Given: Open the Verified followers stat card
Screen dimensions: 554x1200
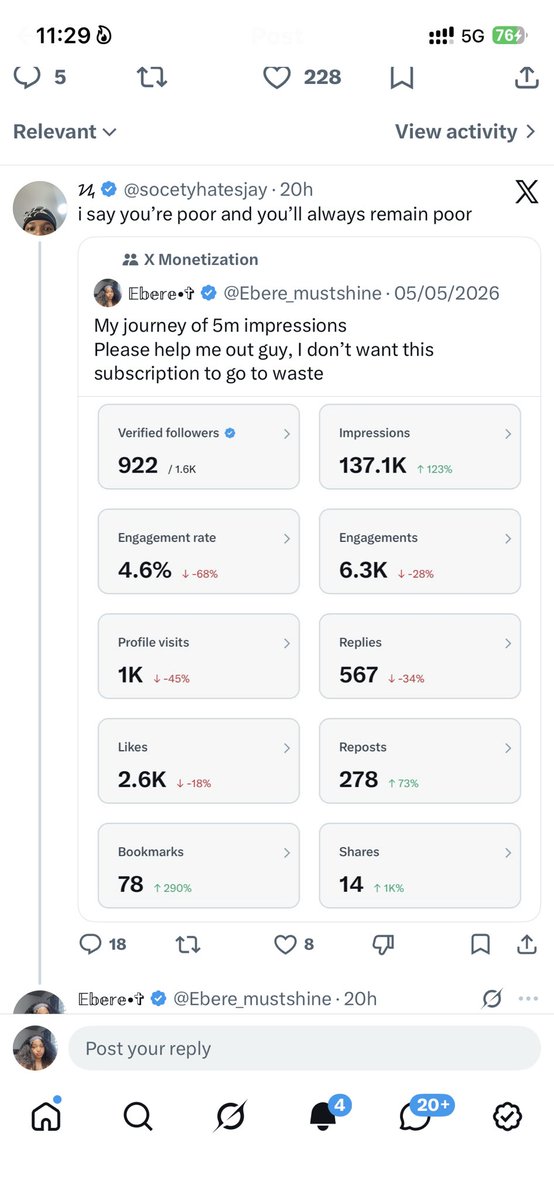Looking at the screenshot, I should 199,446.
